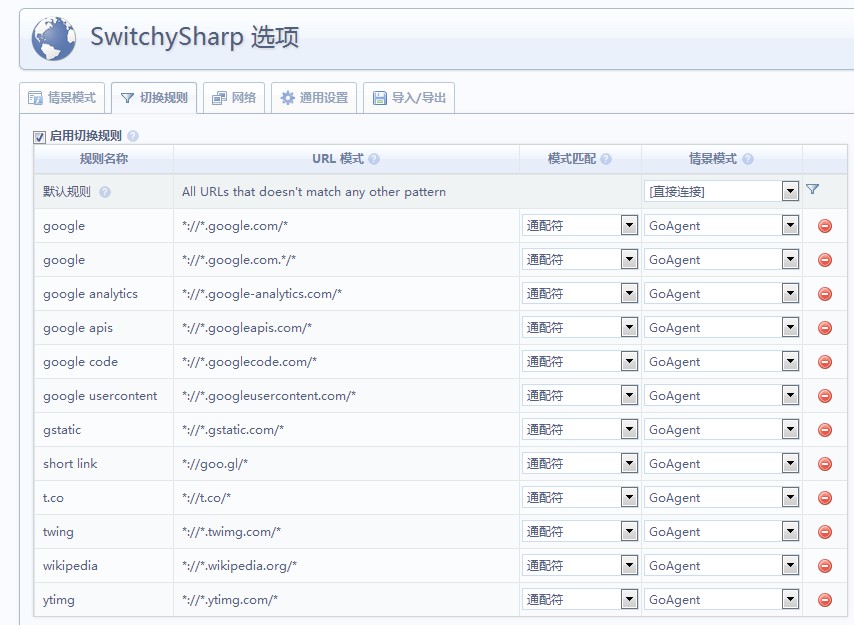Open GoAgent dropdown for *://*.google.com.*/* rule
Screen dimensions: 854x625
pyautogui.click(x=722, y=260)
